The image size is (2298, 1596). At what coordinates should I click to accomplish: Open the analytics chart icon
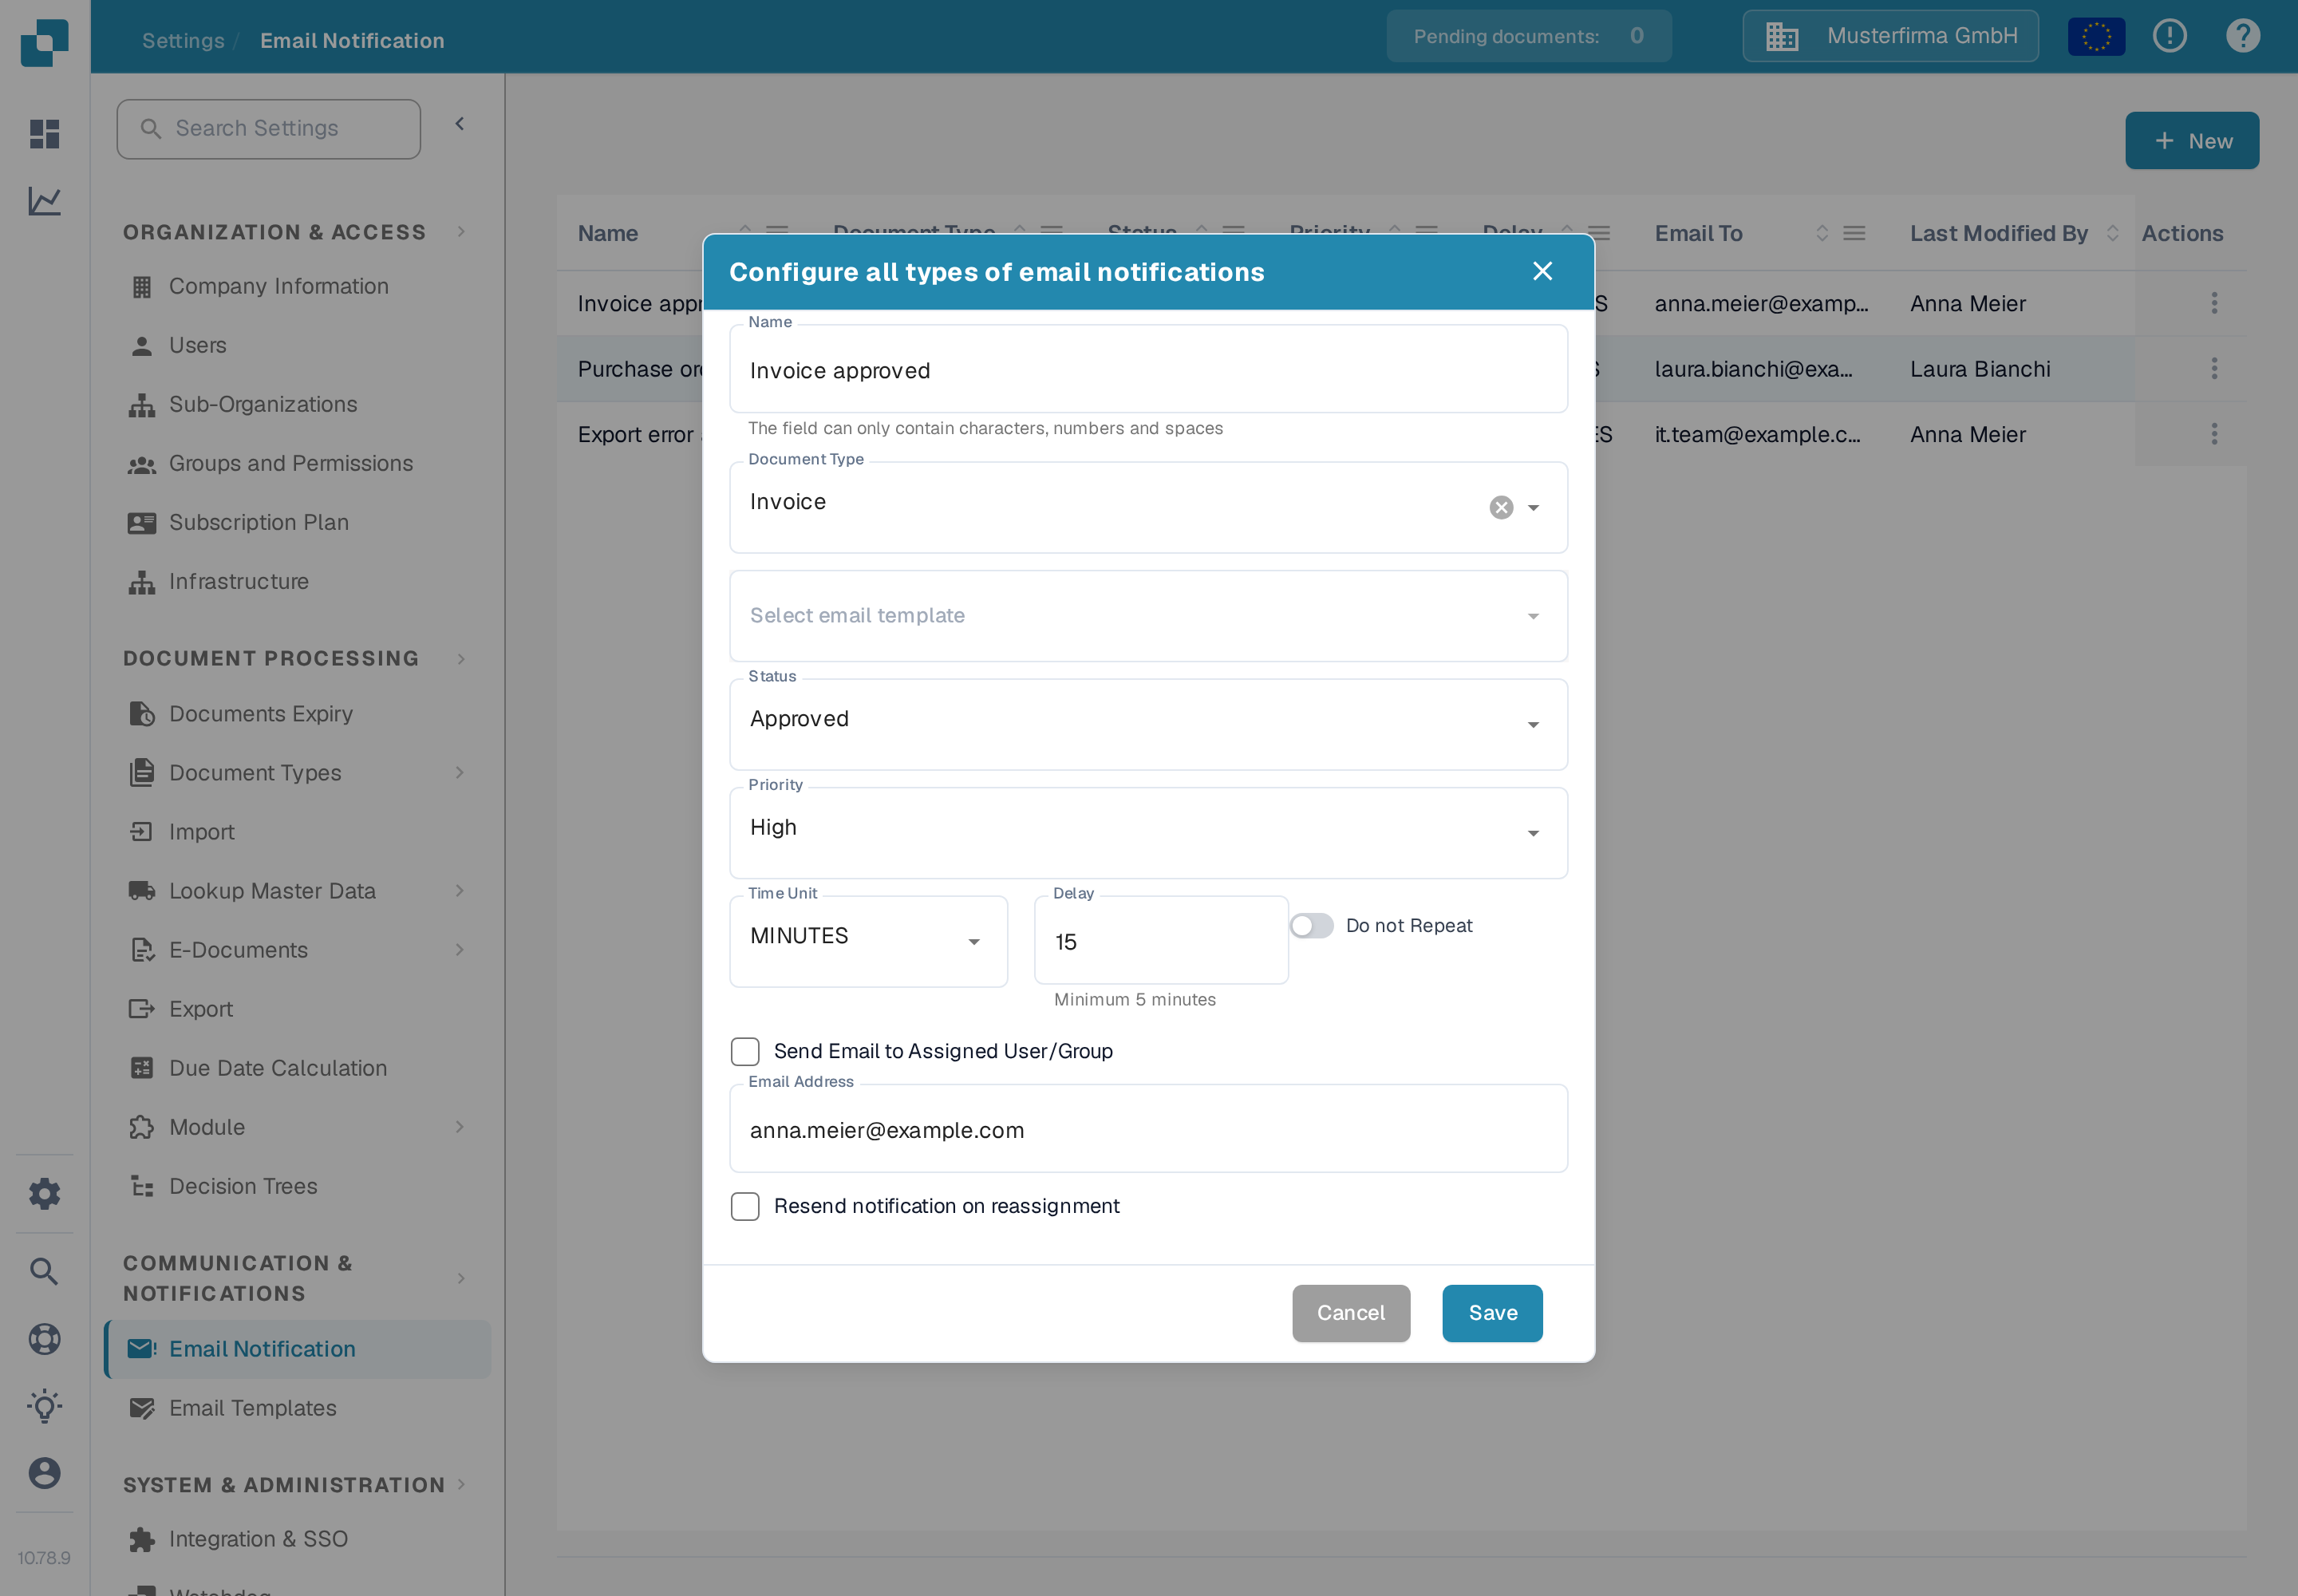coord(44,201)
